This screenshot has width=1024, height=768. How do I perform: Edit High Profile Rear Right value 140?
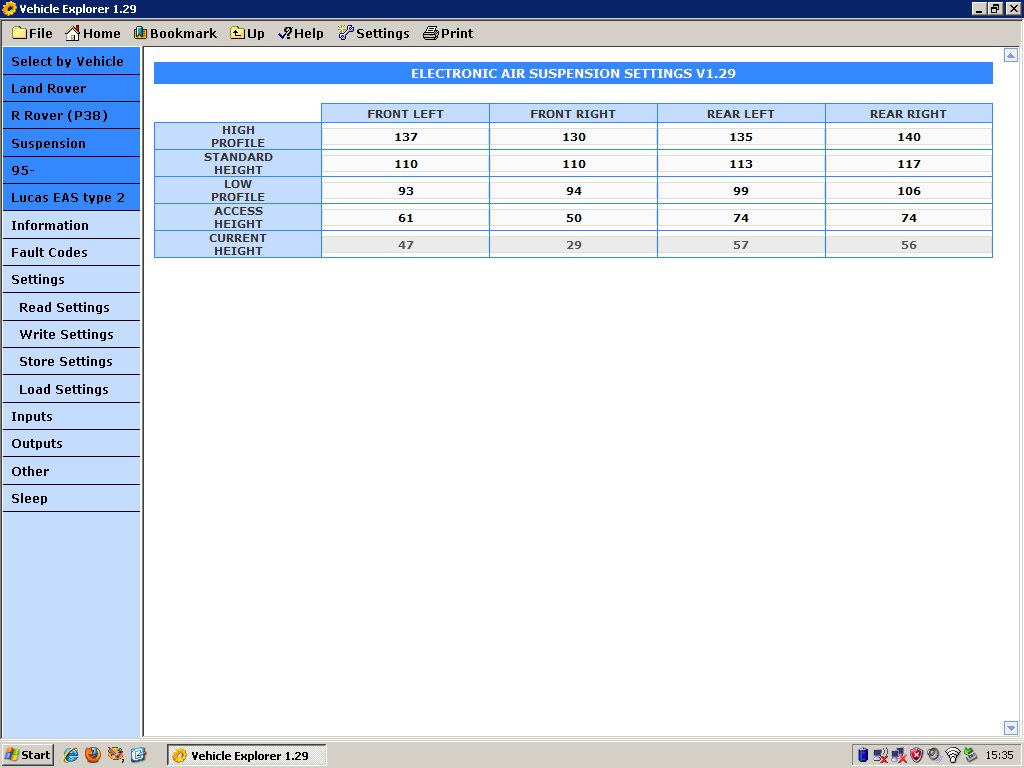click(909, 136)
